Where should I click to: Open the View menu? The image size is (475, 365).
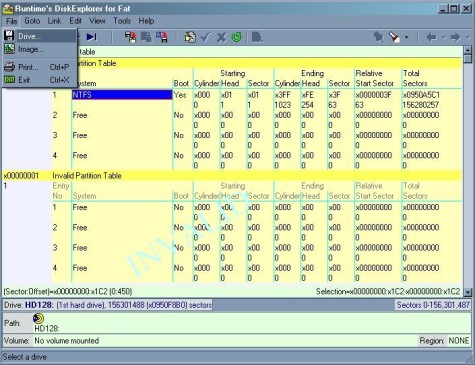pyautogui.click(x=97, y=21)
